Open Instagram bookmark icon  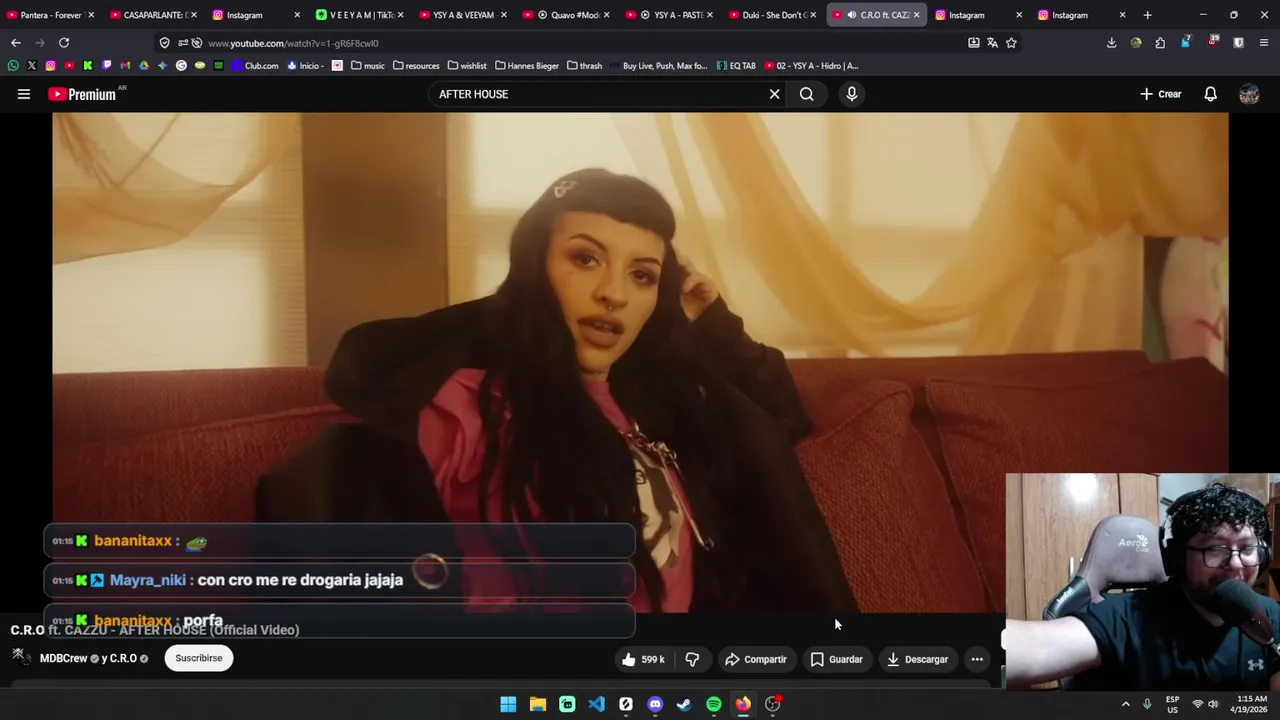(50, 66)
